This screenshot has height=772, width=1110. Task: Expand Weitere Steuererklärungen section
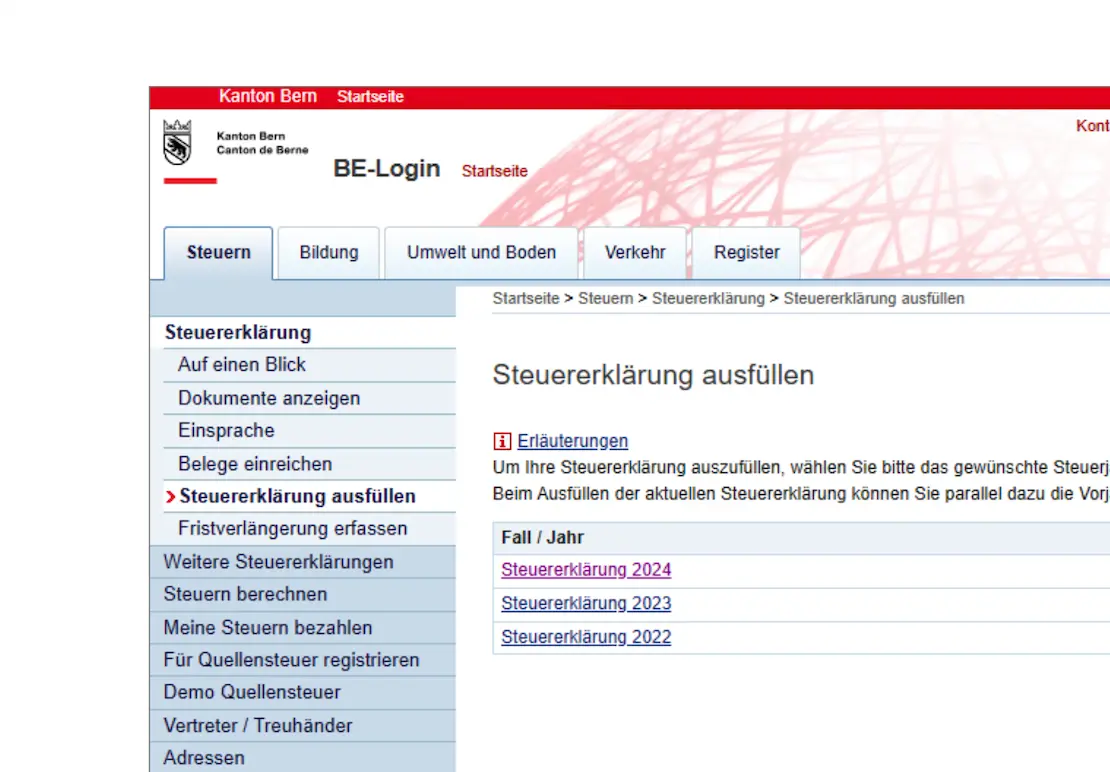click(278, 562)
